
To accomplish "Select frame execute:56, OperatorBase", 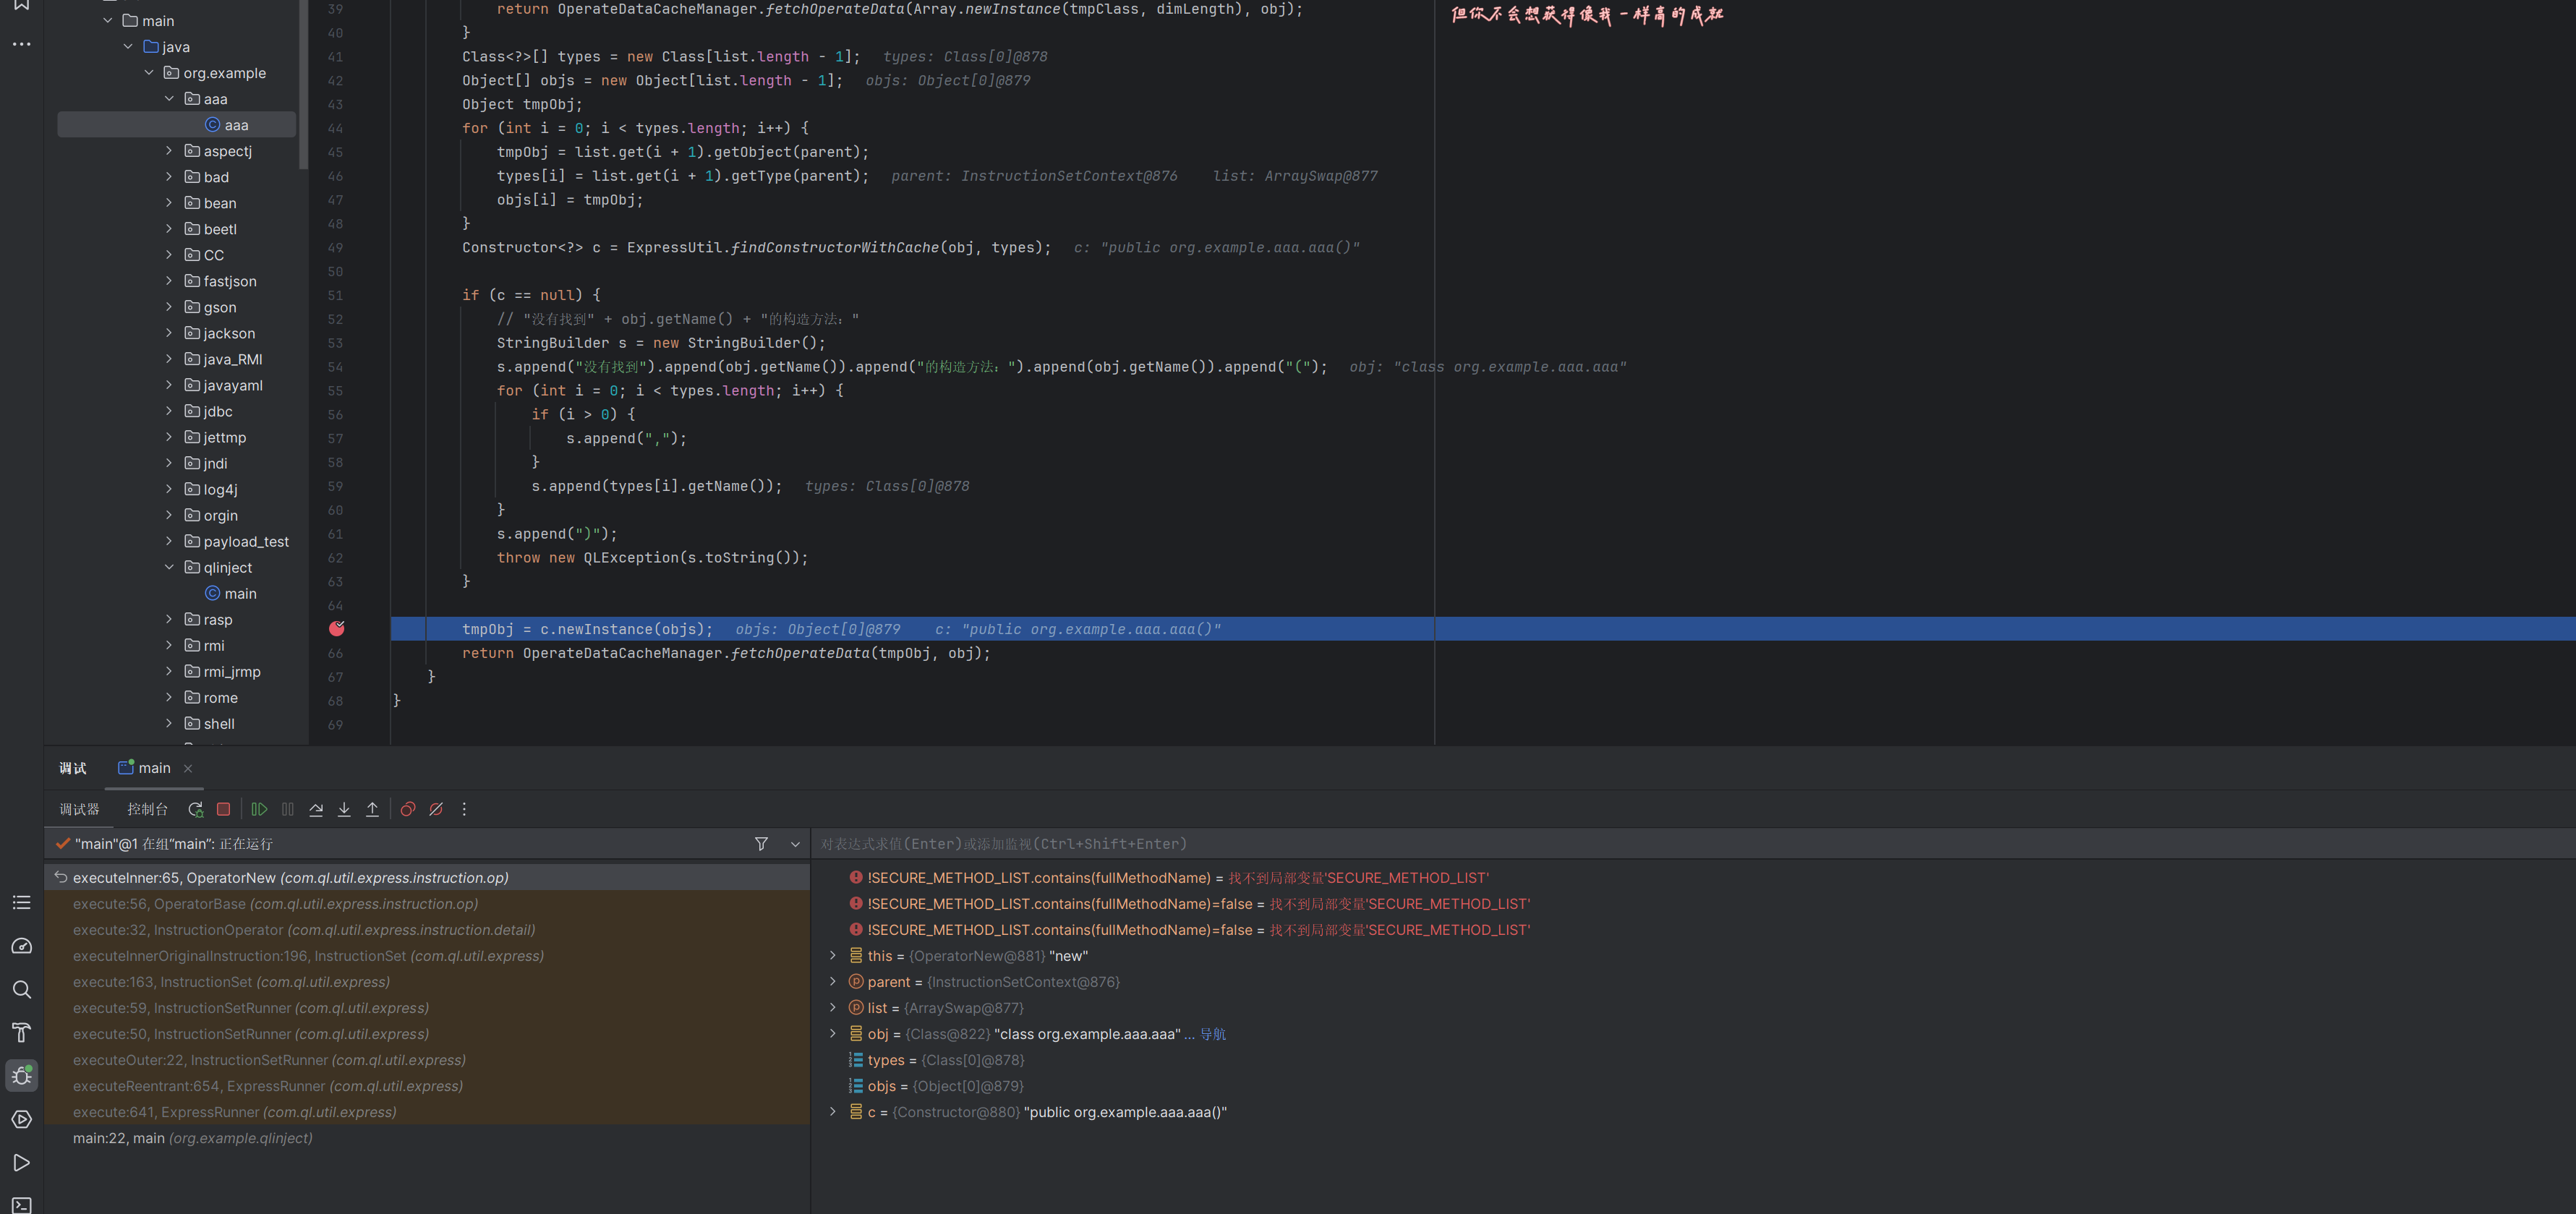I will point(428,903).
